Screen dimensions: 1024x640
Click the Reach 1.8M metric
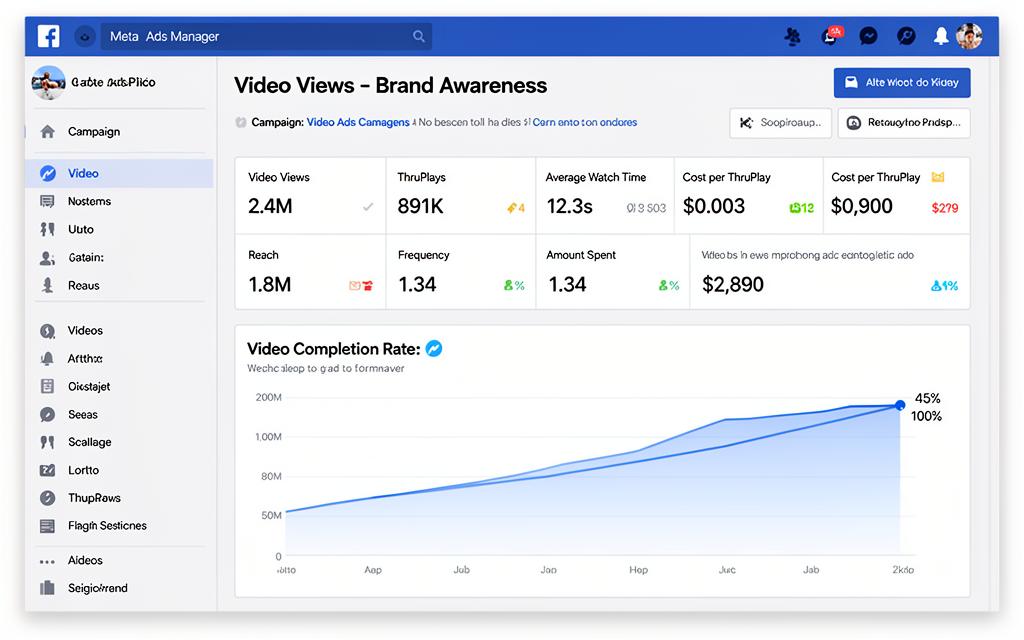(x=270, y=285)
